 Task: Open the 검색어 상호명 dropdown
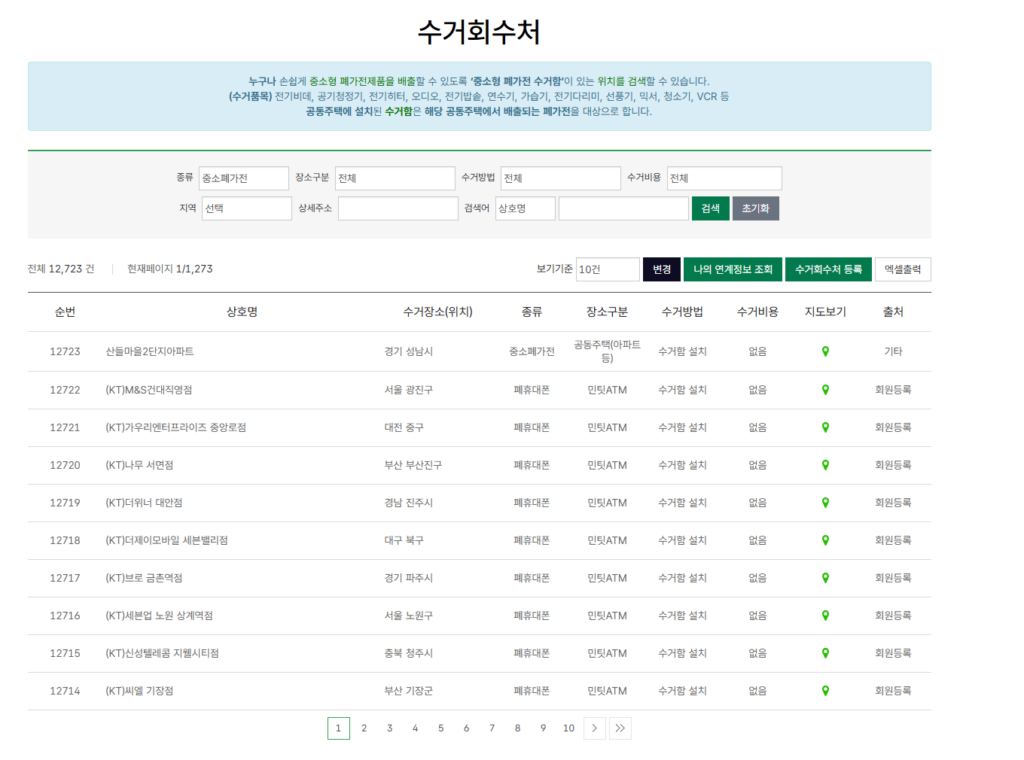[525, 208]
